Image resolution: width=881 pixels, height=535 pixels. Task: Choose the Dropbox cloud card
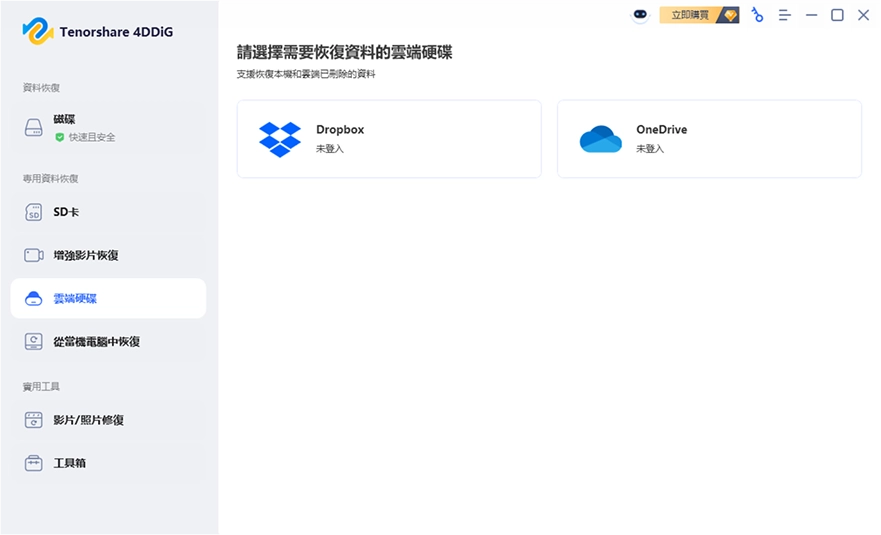389,139
